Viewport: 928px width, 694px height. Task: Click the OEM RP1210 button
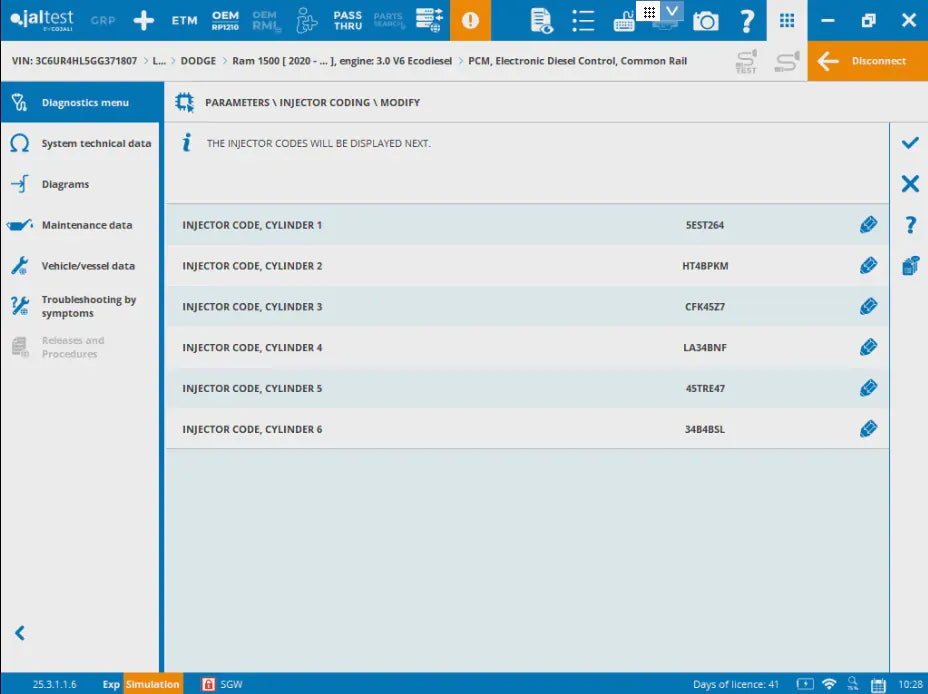point(225,20)
